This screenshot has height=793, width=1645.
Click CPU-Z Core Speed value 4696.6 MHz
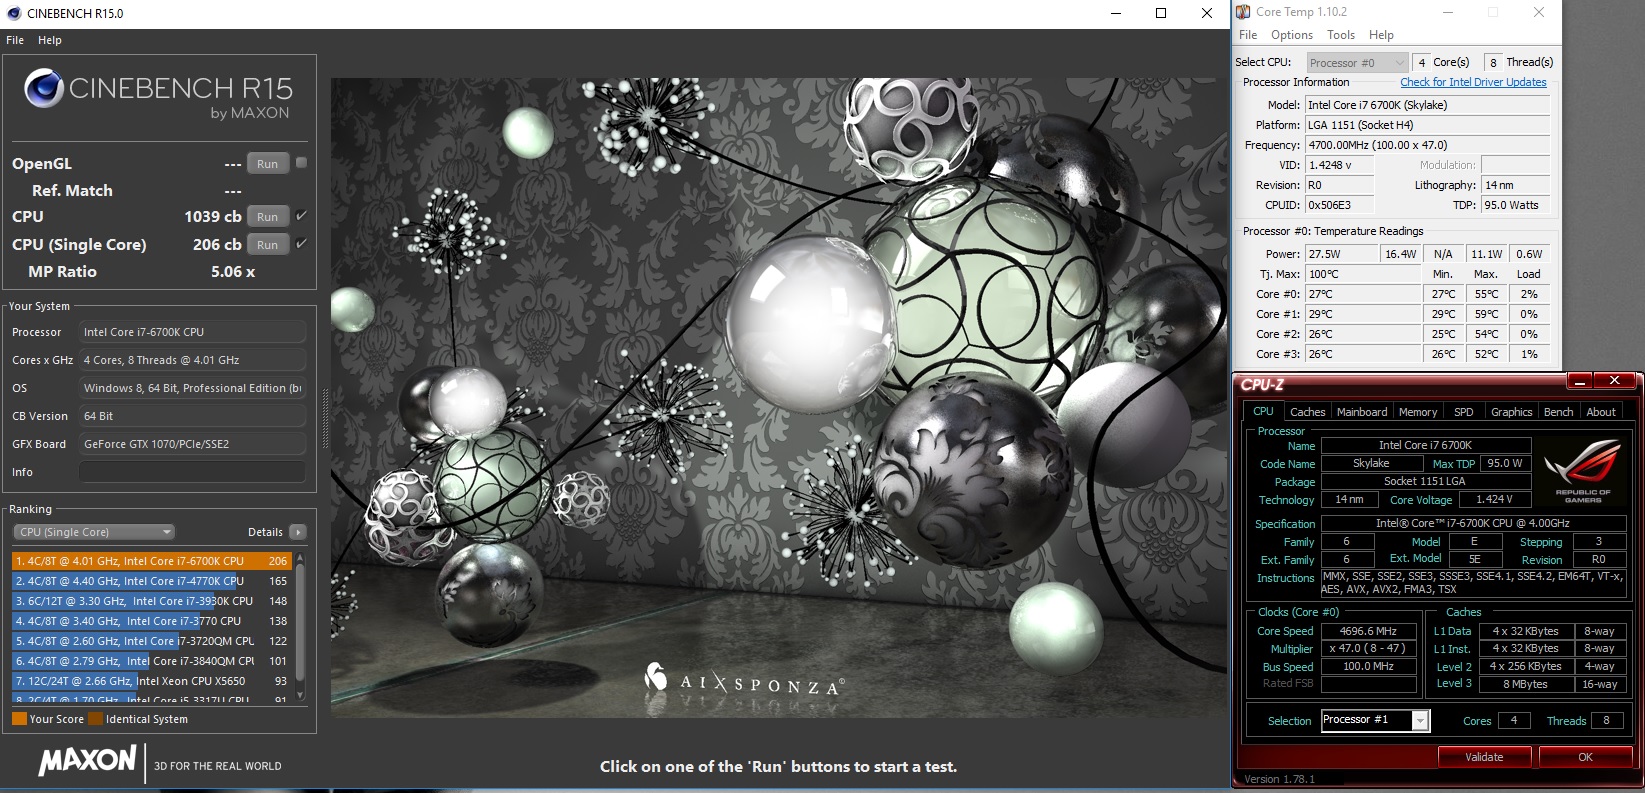(x=1369, y=631)
